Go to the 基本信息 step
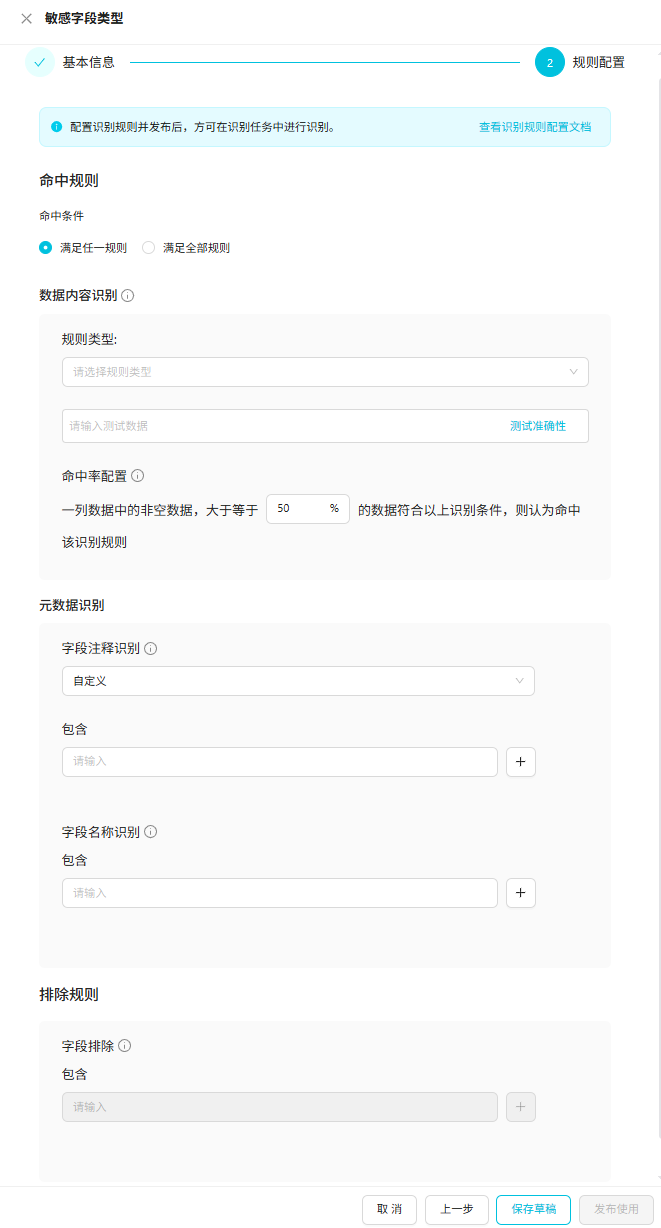 [88, 62]
